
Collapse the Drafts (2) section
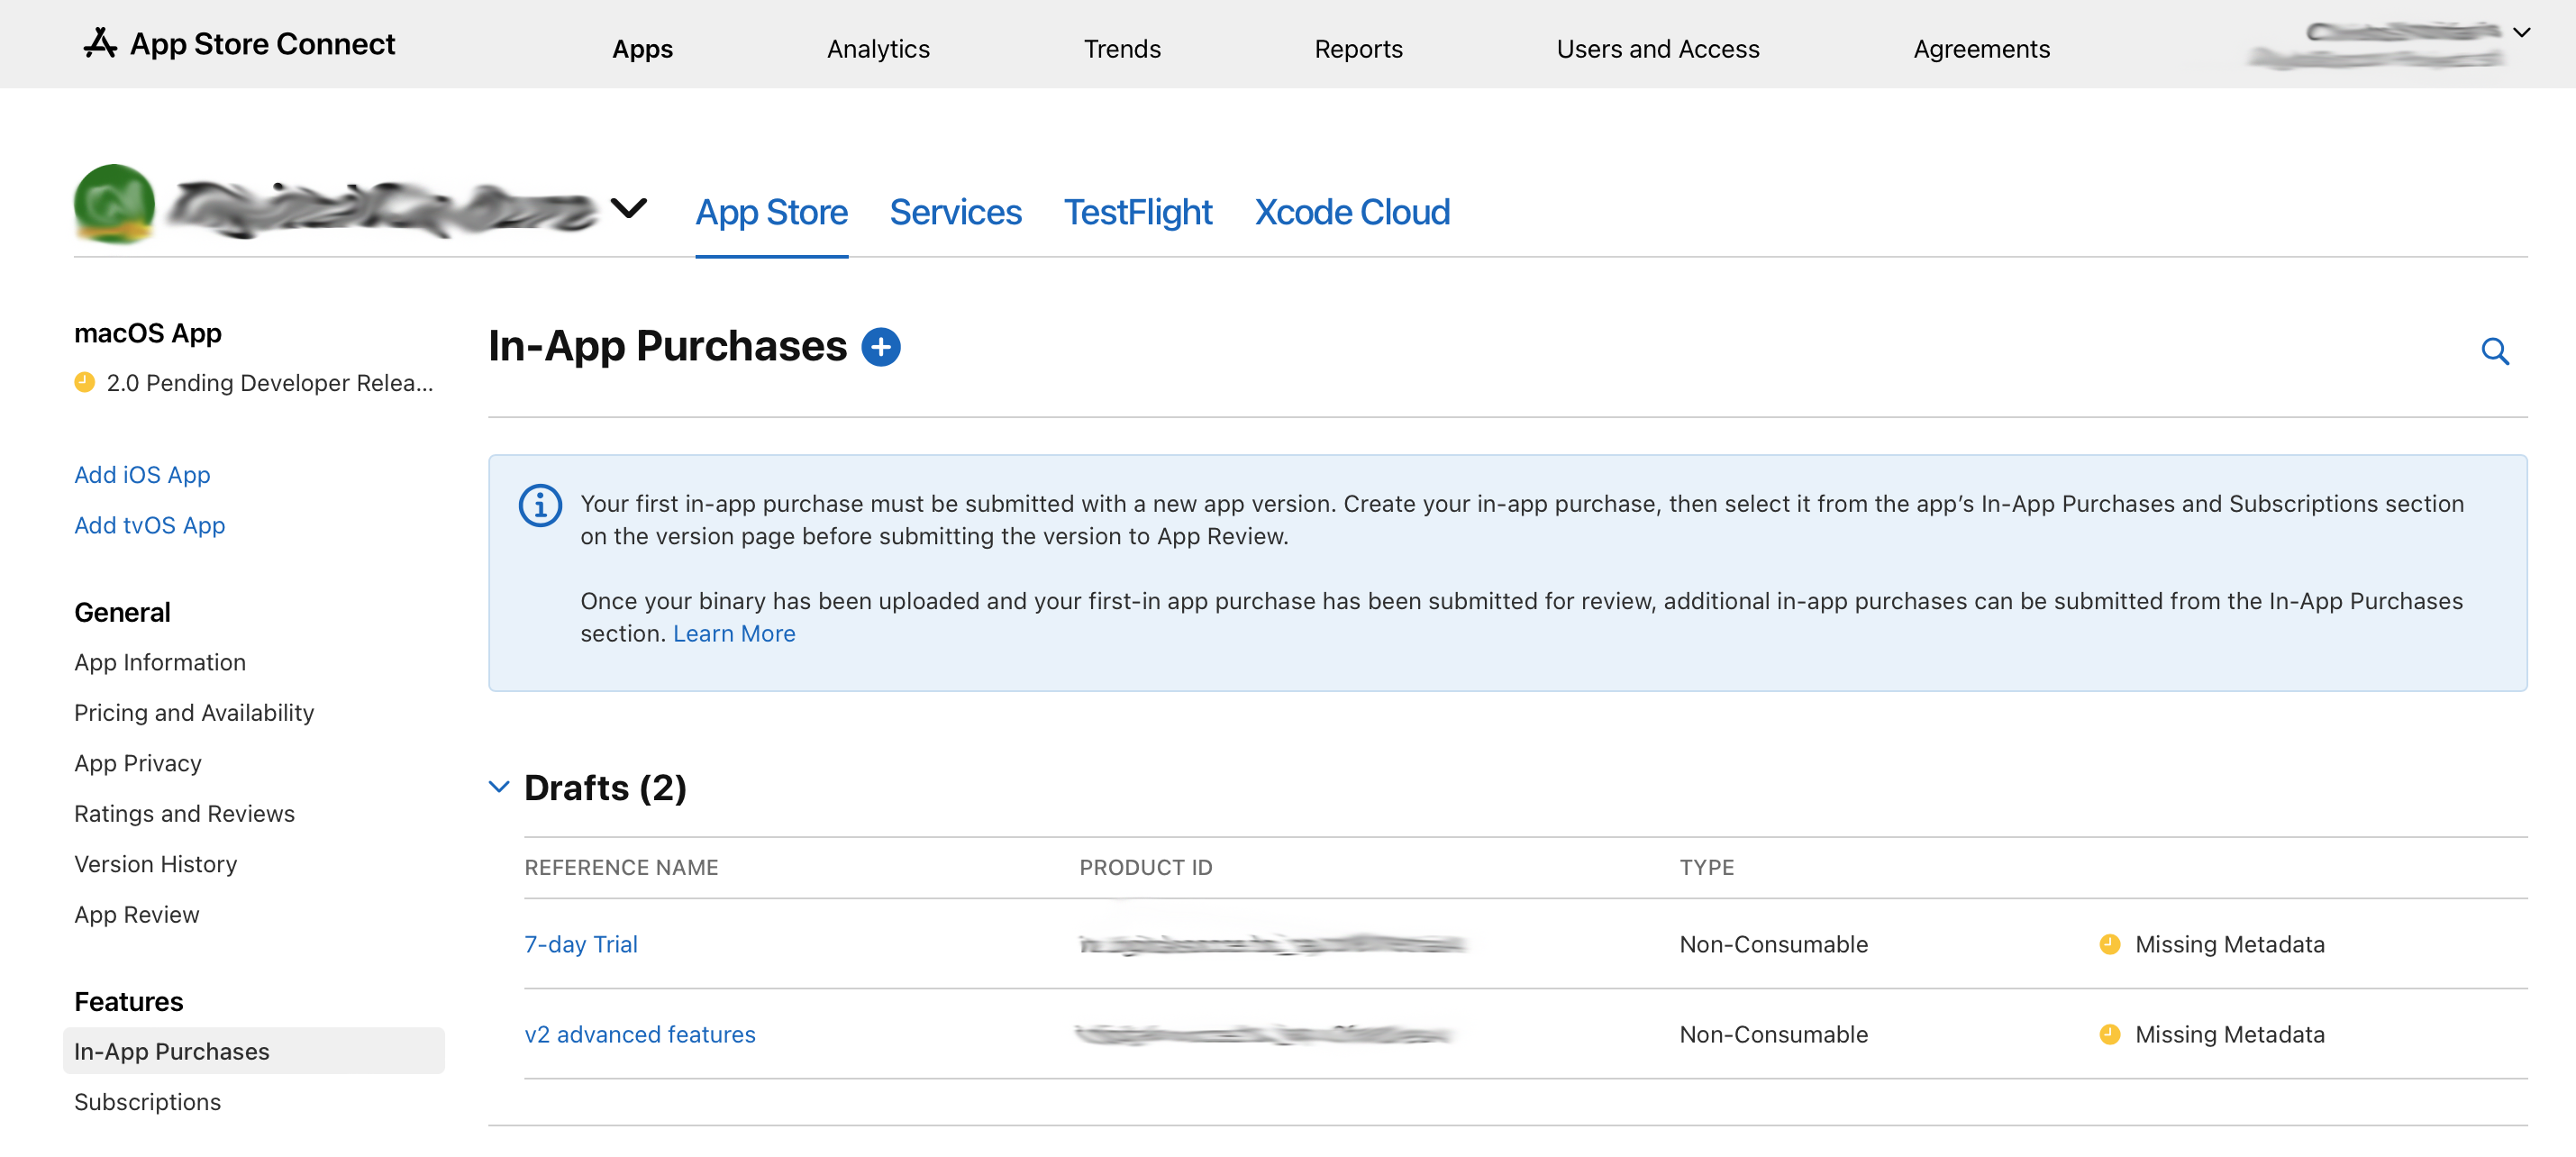pos(499,786)
